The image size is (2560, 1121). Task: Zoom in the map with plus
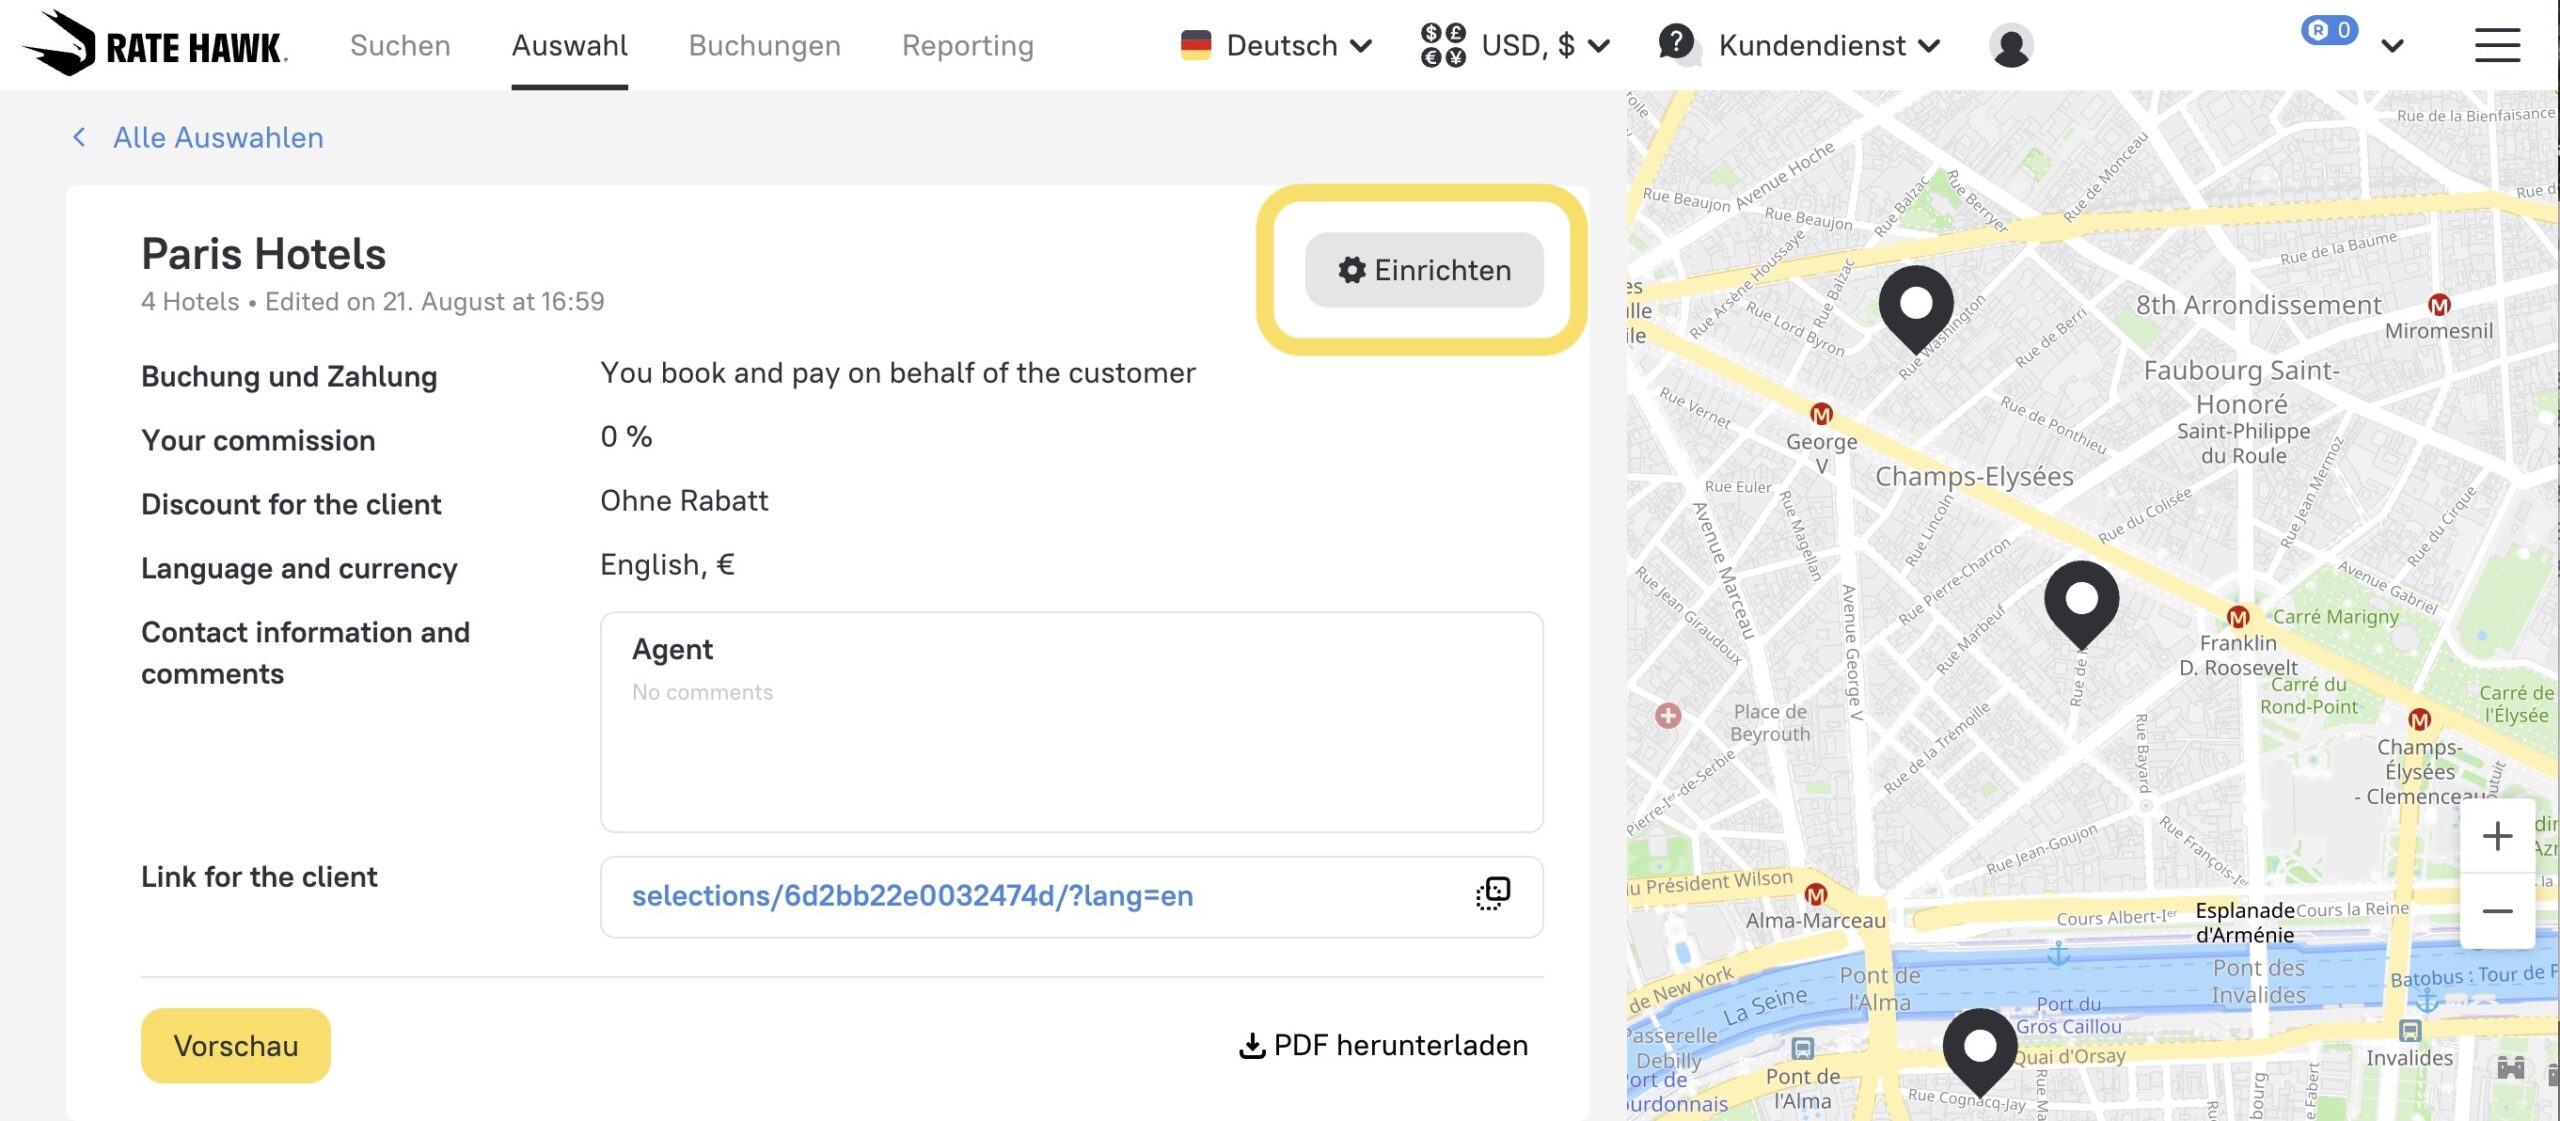point(2497,836)
